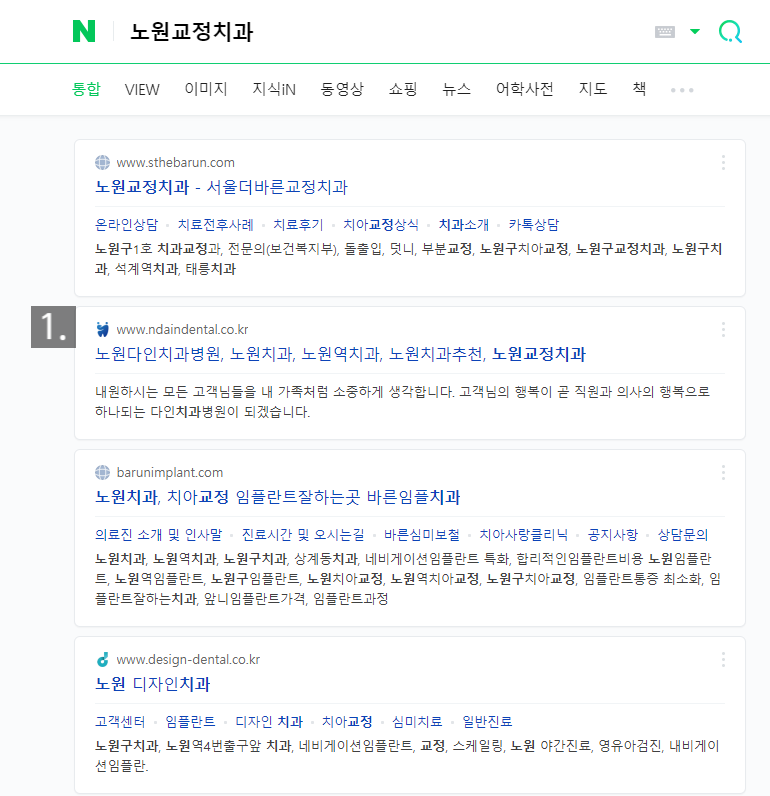
Task: Switch to the VIEW tab
Action: tap(142, 90)
